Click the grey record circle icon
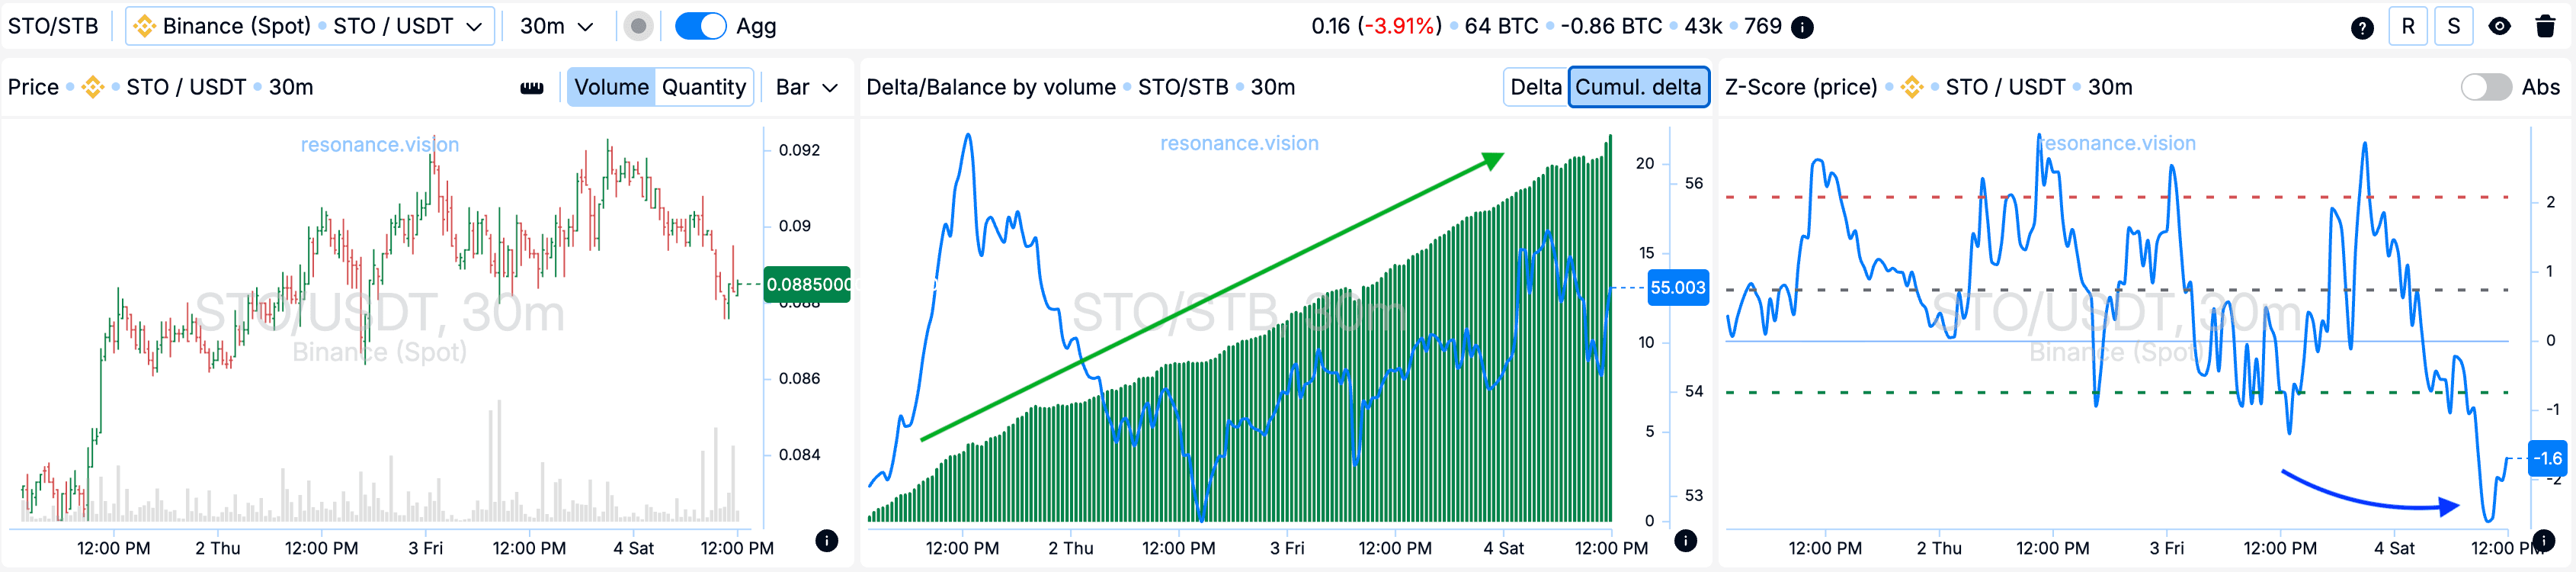Viewport: 2576px width, 572px height. pos(638,27)
